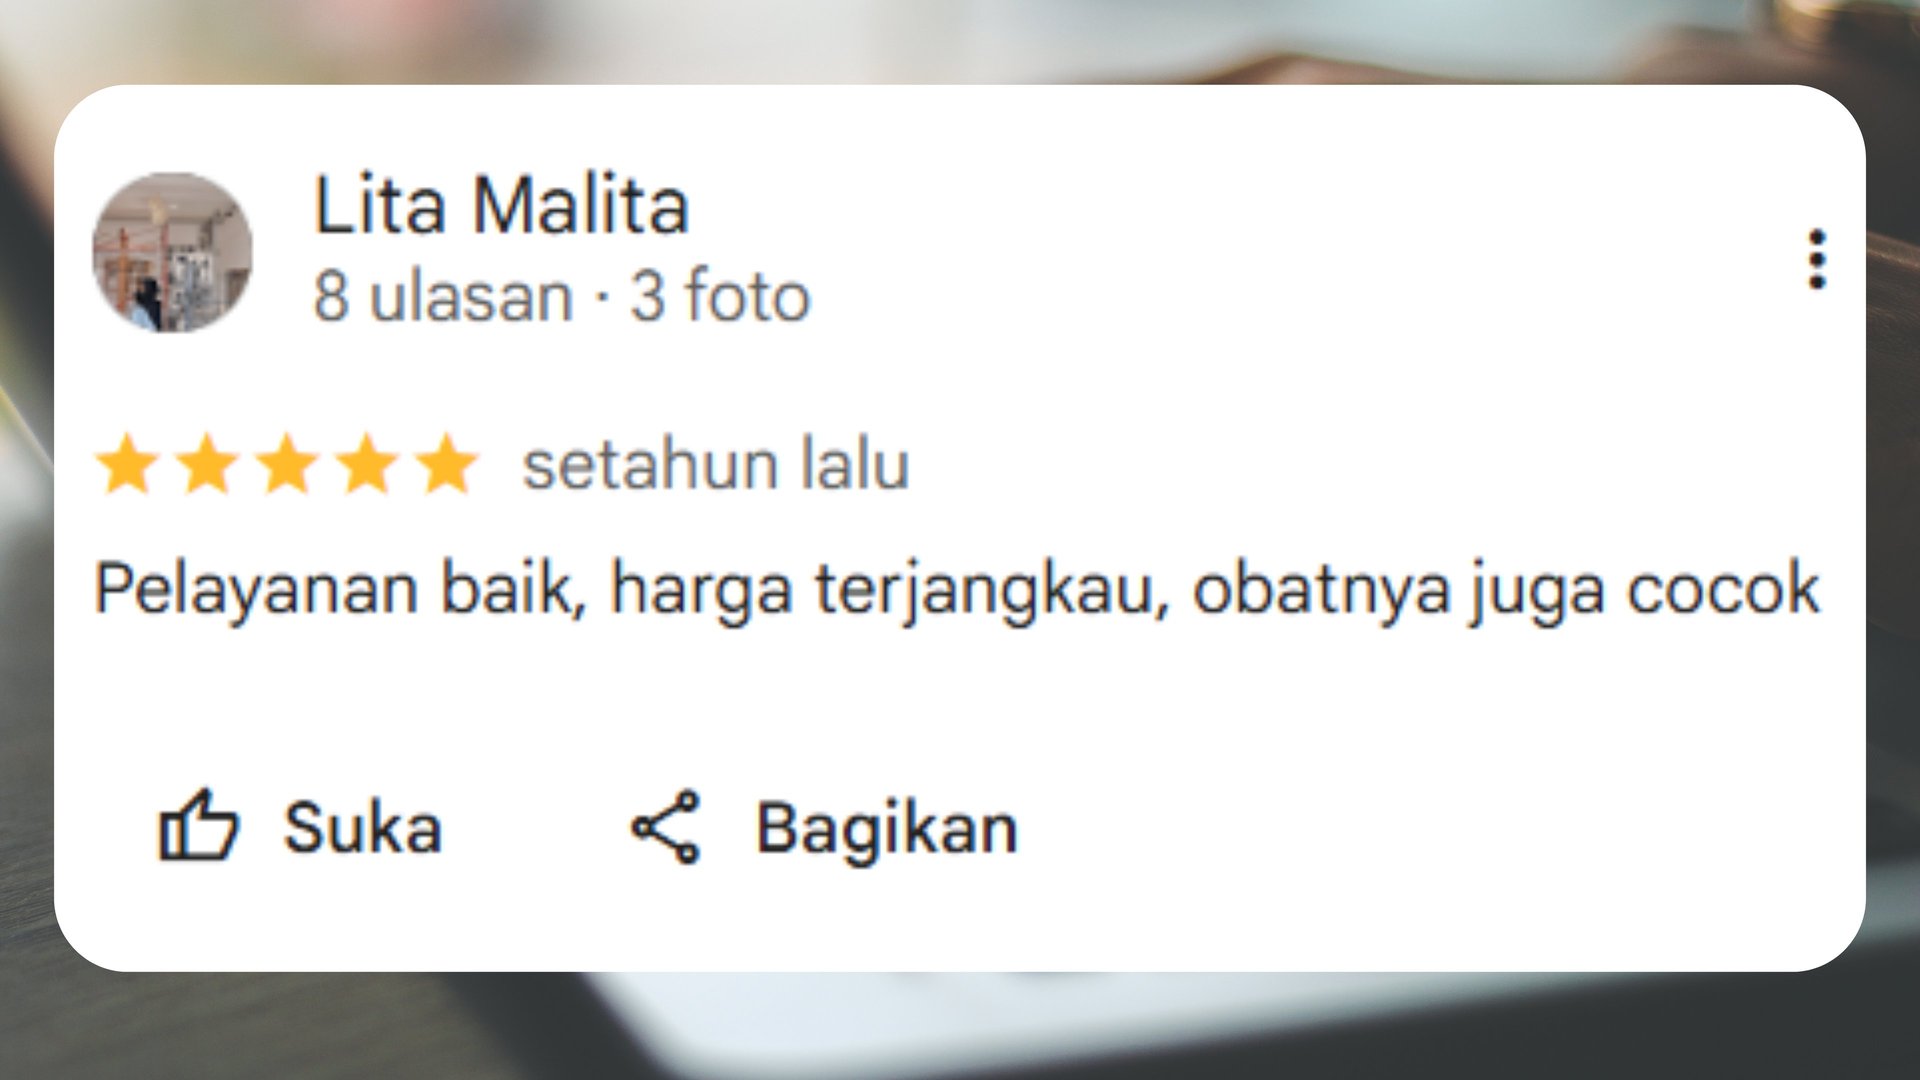Click the word Pelayanan in the review
The image size is (1920, 1080).
tap(256, 590)
